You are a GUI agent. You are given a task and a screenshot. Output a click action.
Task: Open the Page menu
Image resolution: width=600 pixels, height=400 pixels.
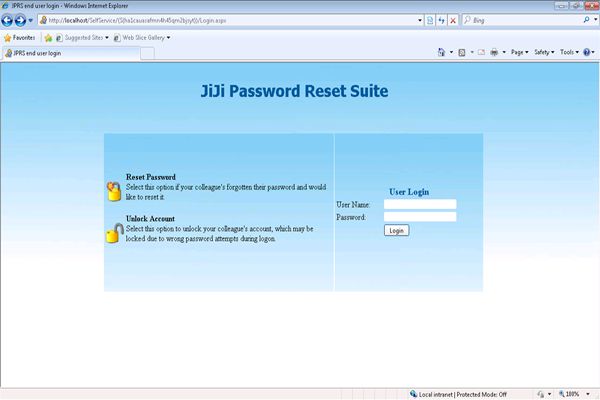pos(519,52)
